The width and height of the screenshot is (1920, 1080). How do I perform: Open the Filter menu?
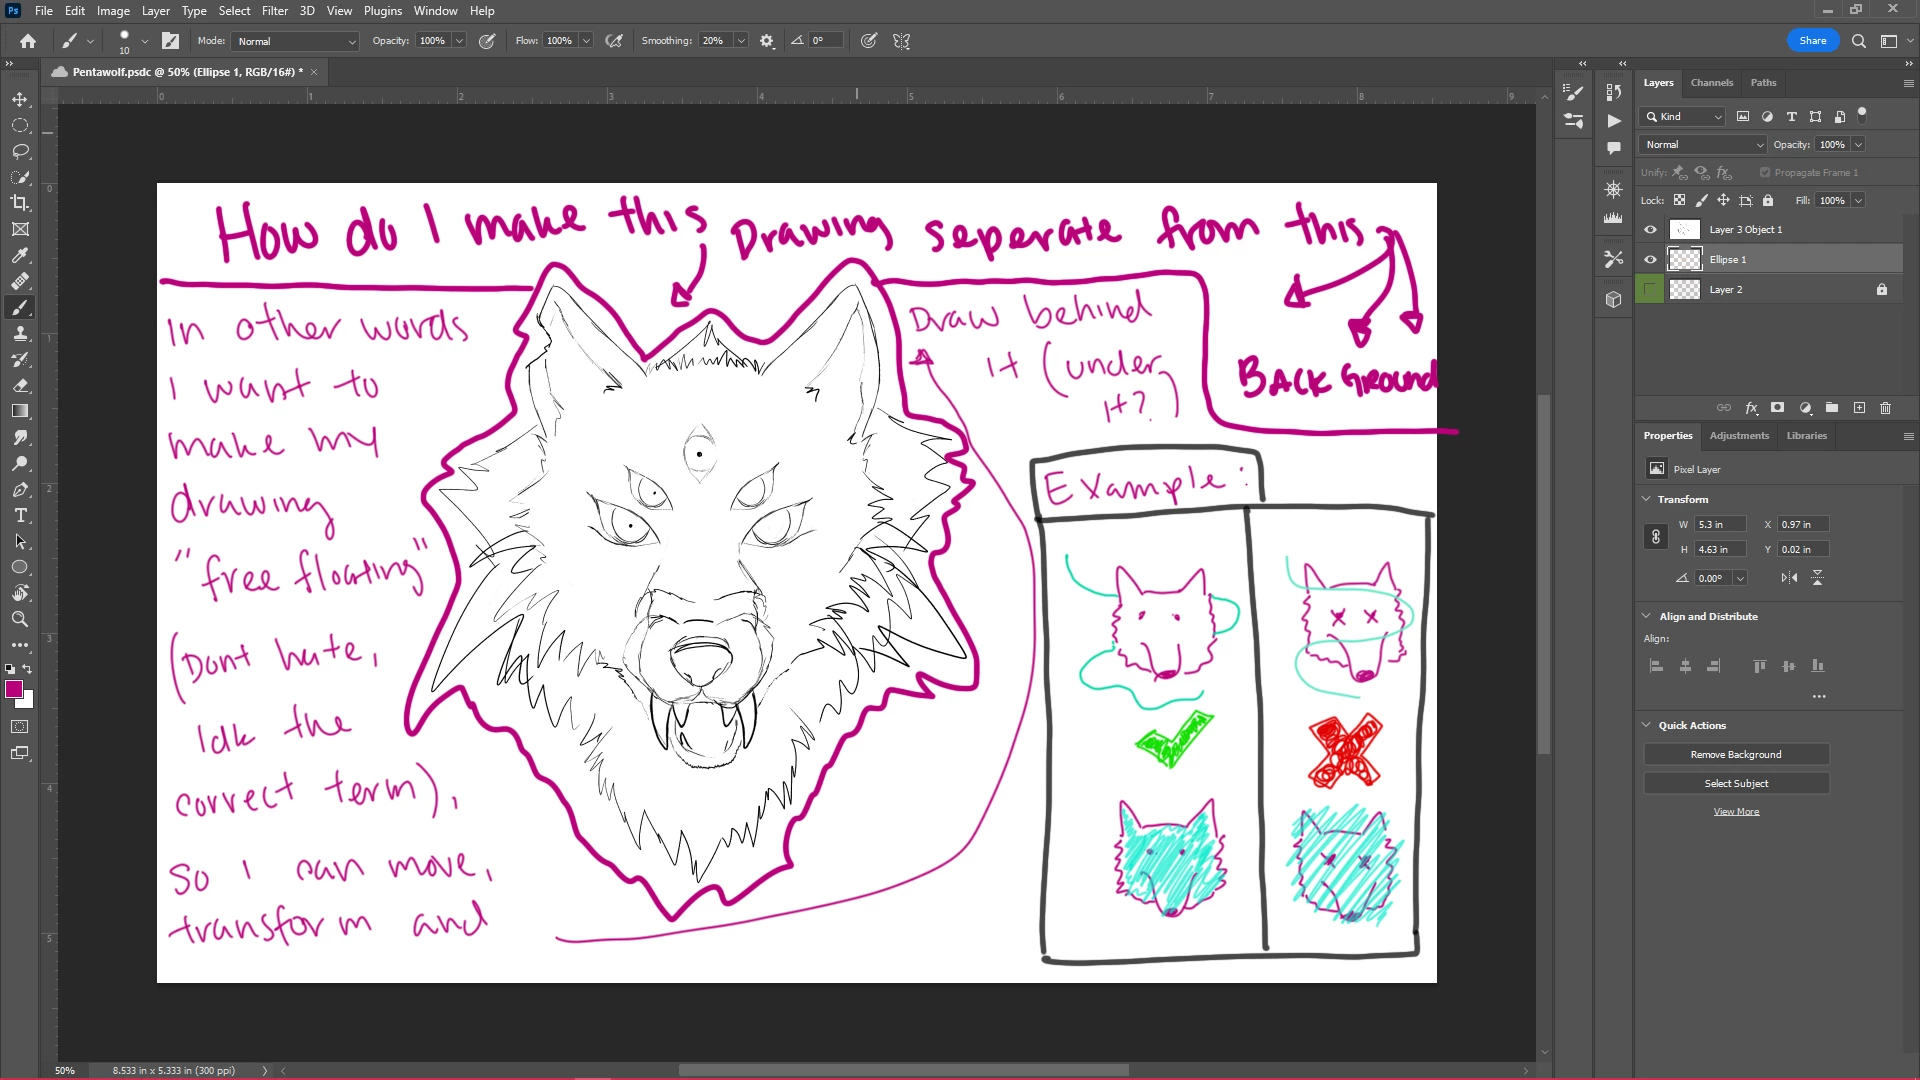274,11
